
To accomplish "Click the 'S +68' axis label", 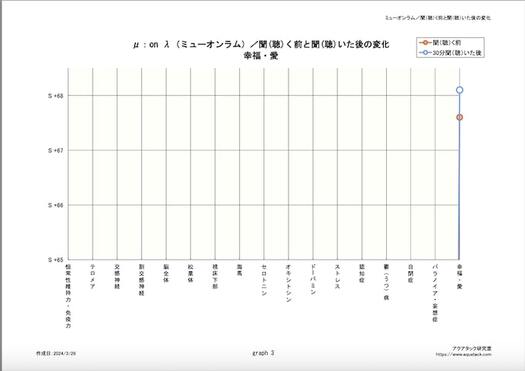I will click(56, 96).
